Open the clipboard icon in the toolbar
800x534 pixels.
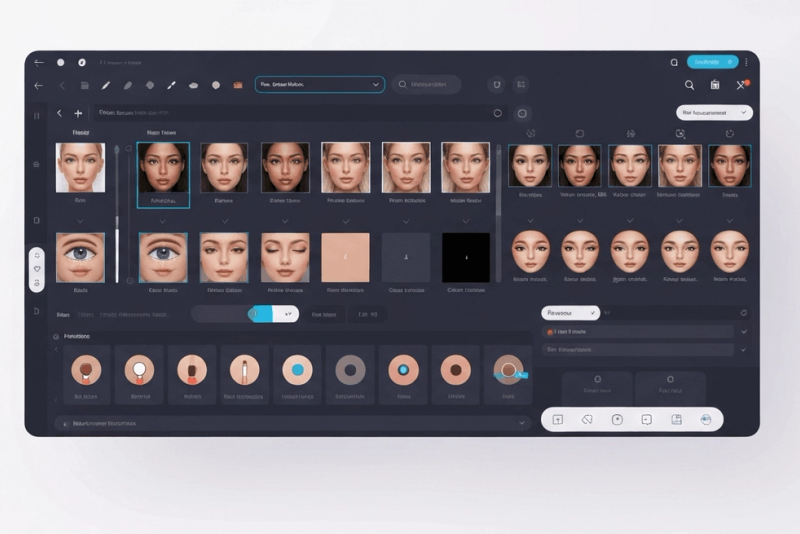coord(715,85)
